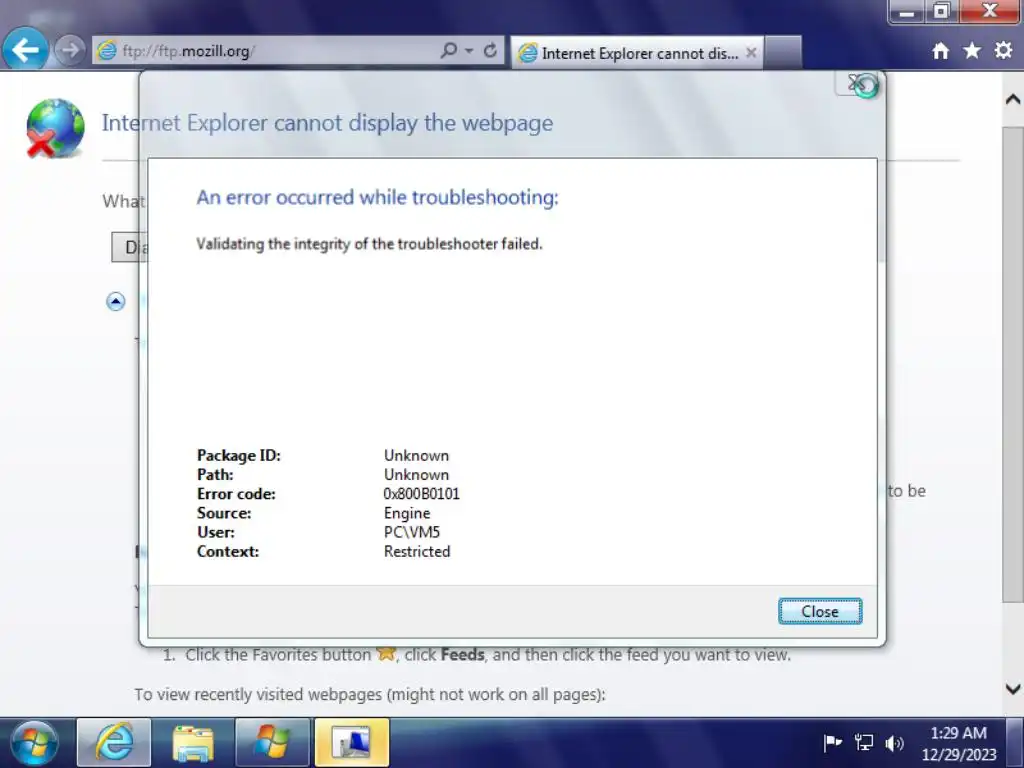Click the Context value Restricted
This screenshot has height=768, width=1024.
pos(417,551)
